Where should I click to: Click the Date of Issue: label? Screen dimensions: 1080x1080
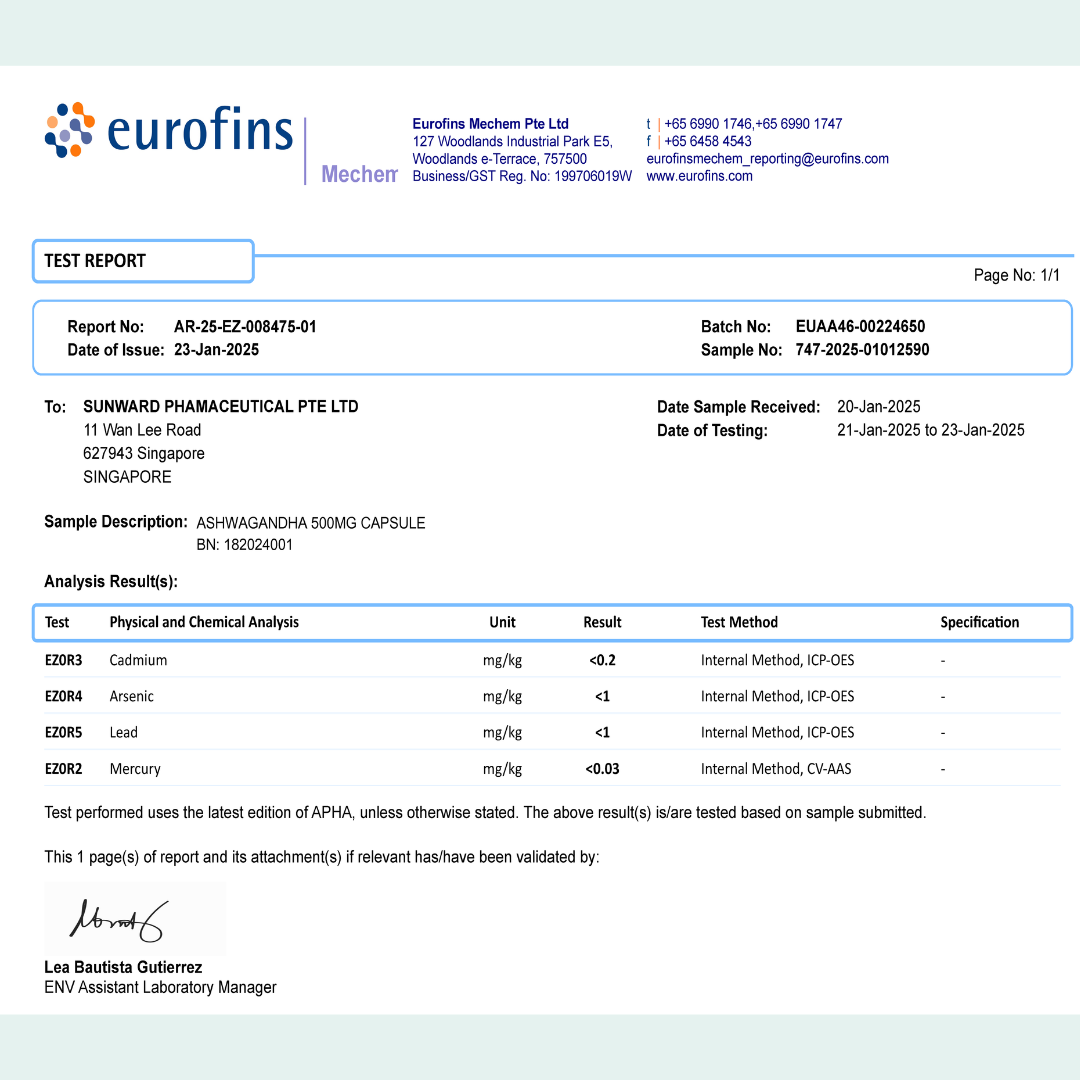[116, 350]
